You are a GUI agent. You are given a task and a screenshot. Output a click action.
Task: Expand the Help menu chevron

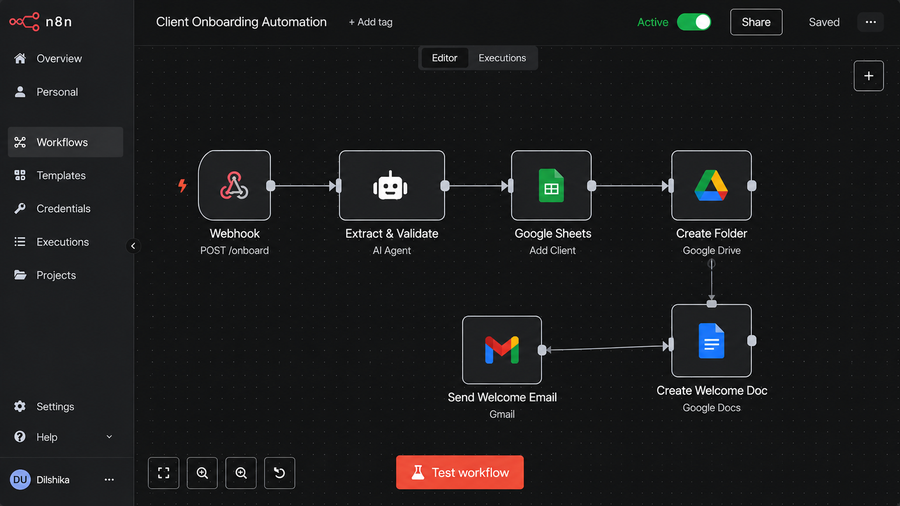(x=109, y=437)
